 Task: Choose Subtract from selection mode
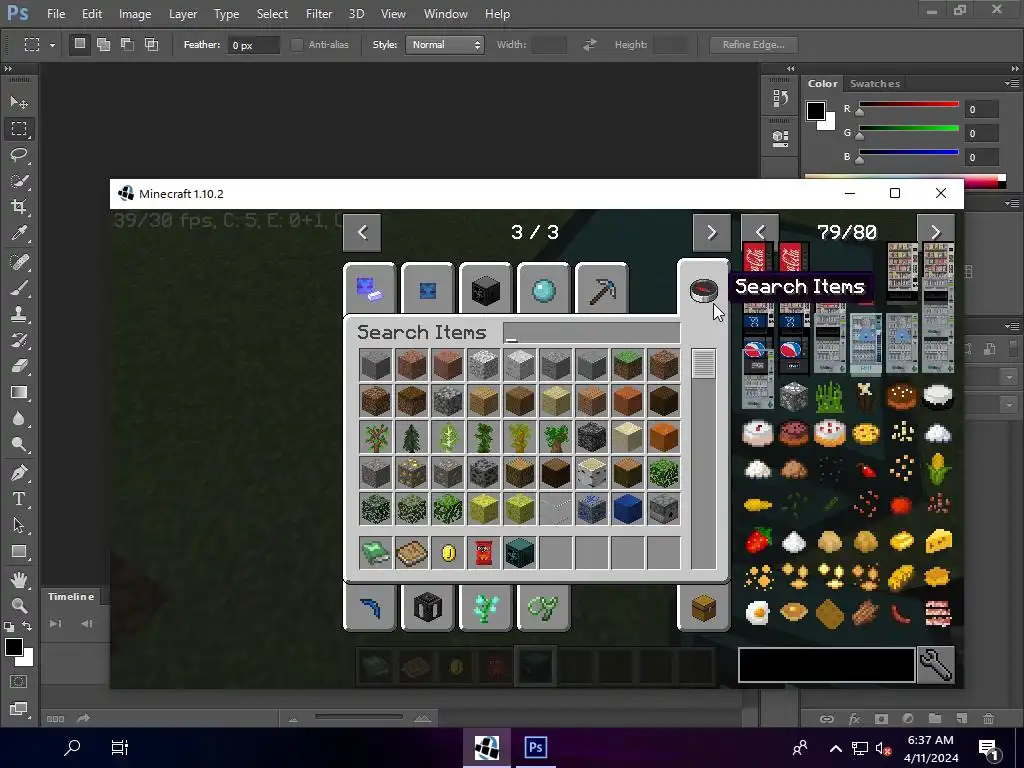coord(127,44)
